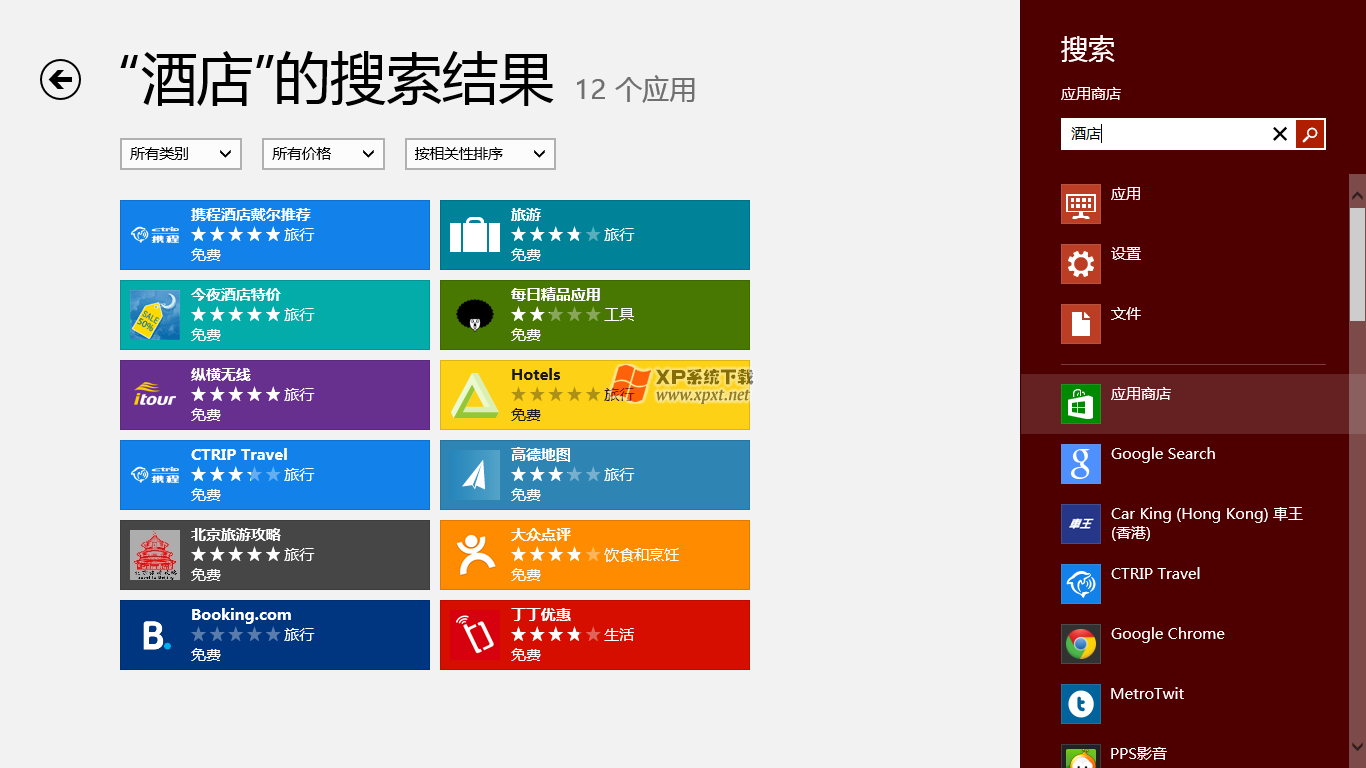The width and height of the screenshot is (1366, 768).
Task: Click the search panel scrollbar thumb
Action: pos(1357,264)
